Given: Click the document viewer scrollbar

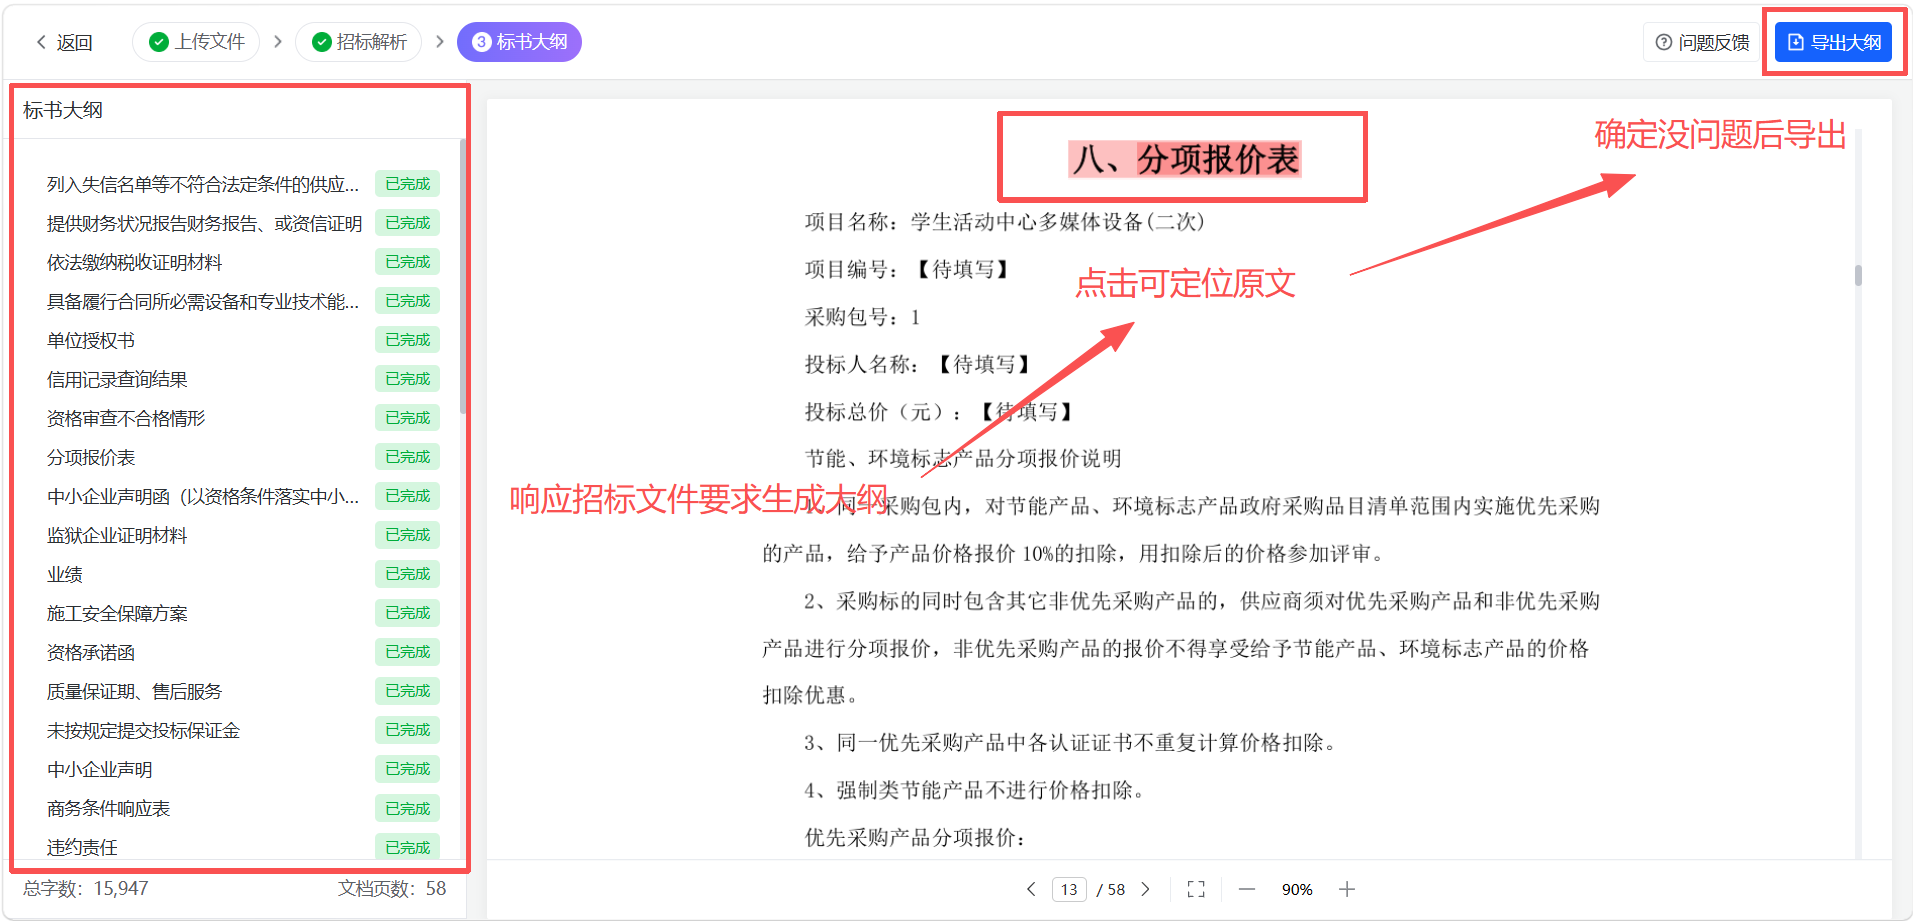Looking at the screenshot, I should pyautogui.click(x=1858, y=275).
